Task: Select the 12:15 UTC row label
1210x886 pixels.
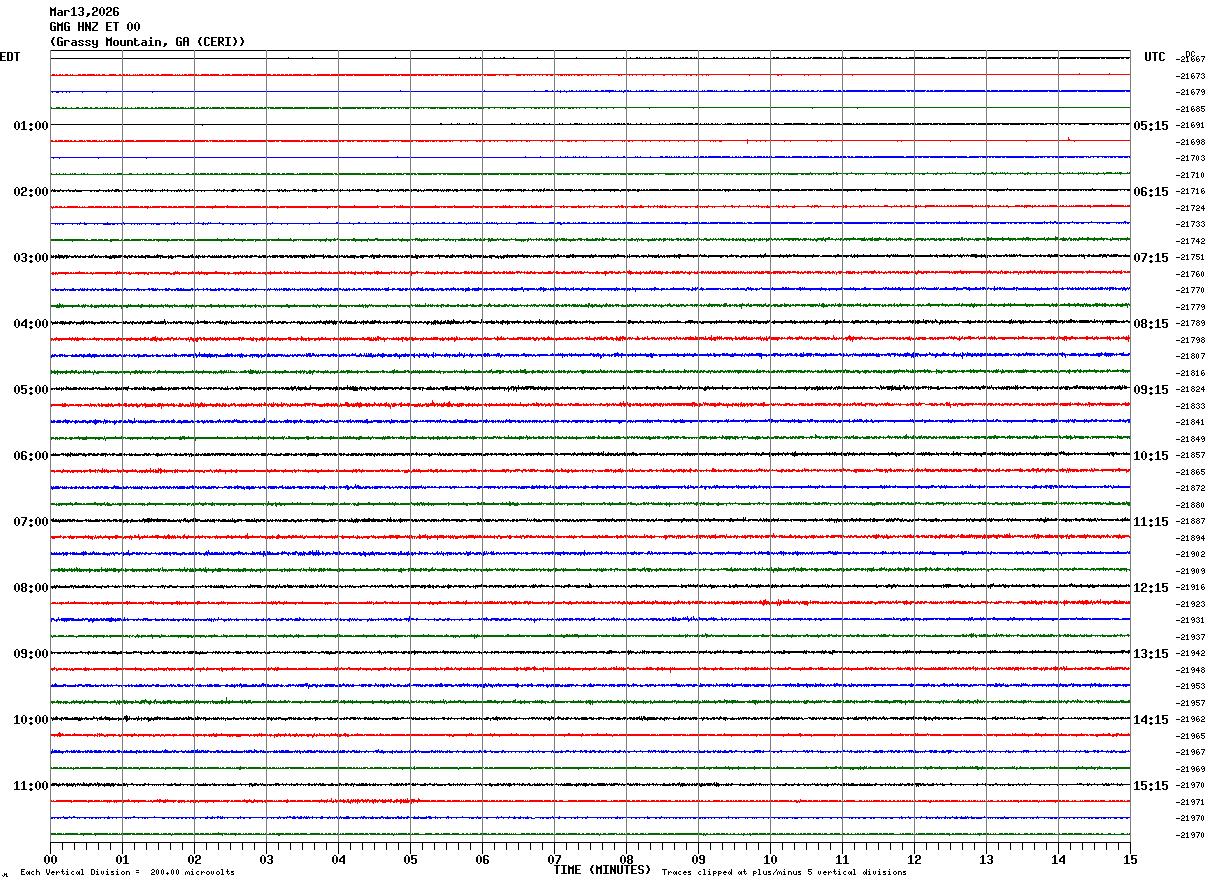Action: click(x=1151, y=588)
